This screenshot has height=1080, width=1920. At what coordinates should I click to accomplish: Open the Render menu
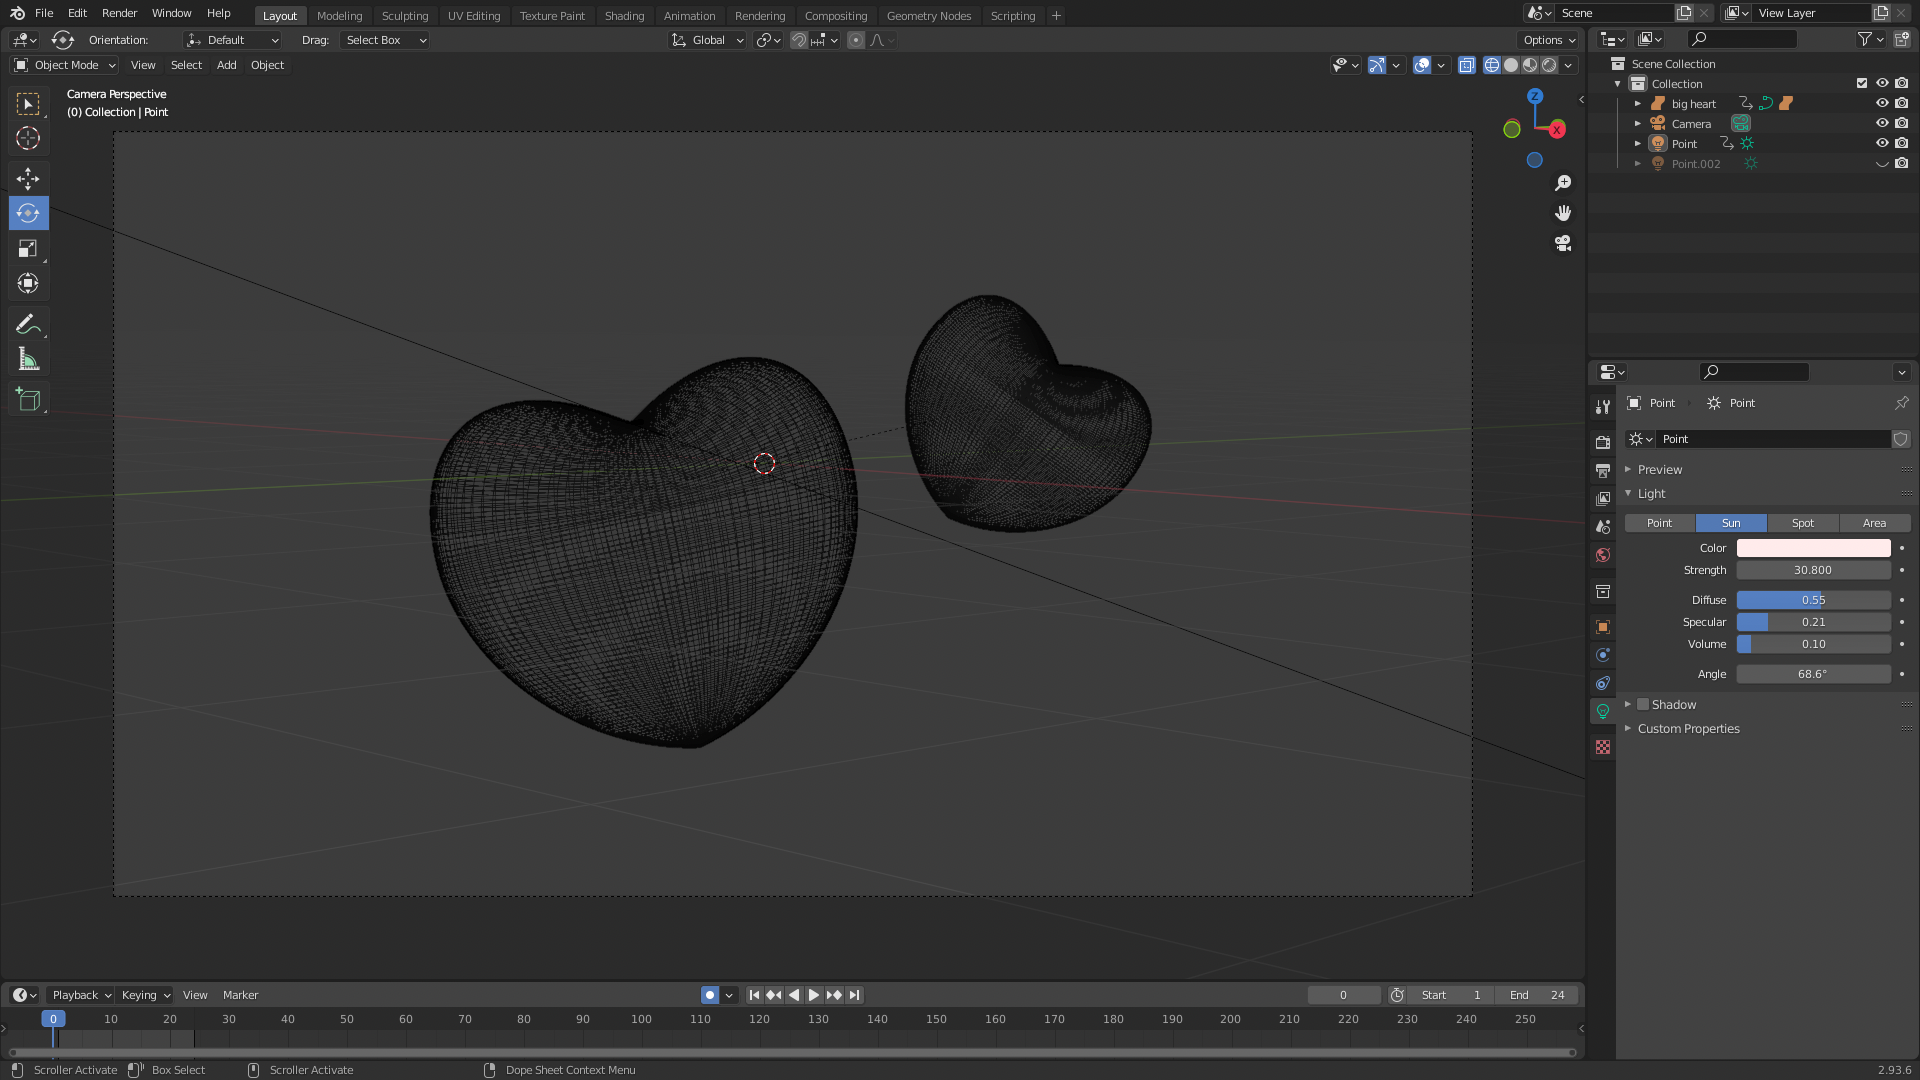119,13
